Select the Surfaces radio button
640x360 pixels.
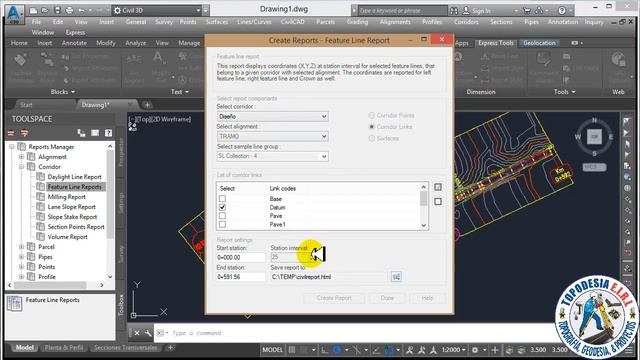(x=371, y=138)
